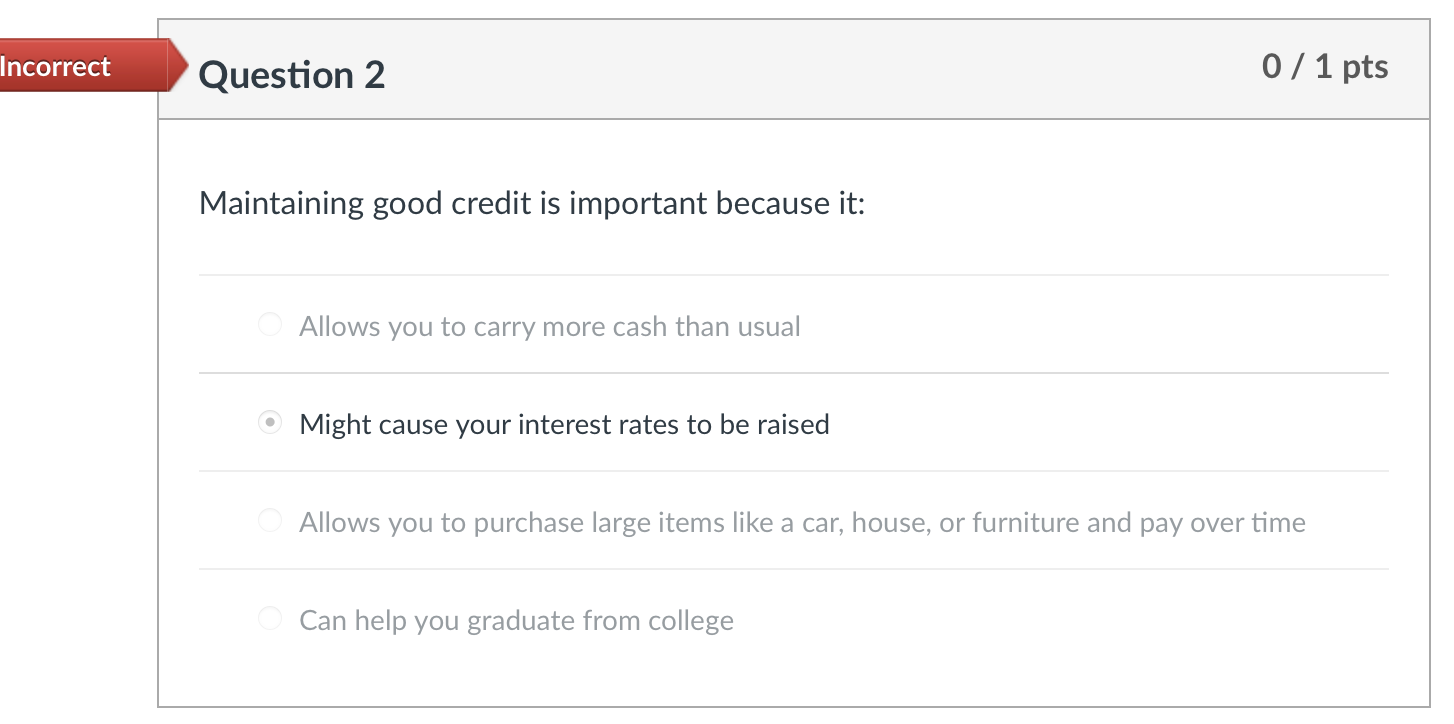Click answer text "Might cause your interest rates to be raised"
This screenshot has height=724, width=1454.
pos(564,424)
